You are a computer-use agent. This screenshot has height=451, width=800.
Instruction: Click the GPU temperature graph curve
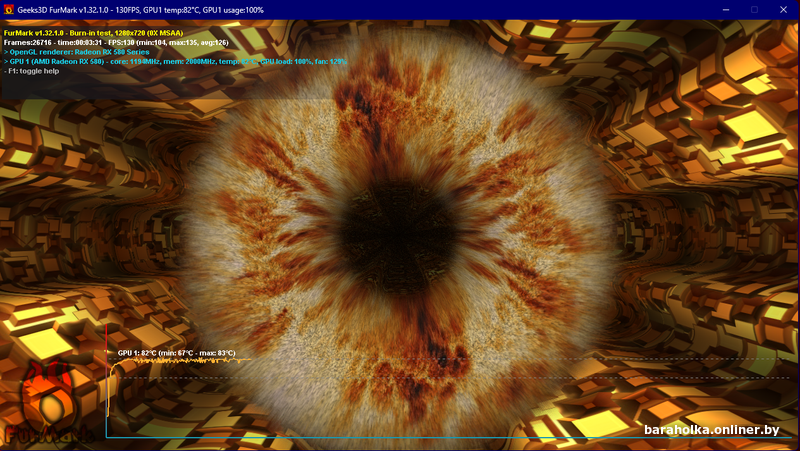tap(179, 361)
